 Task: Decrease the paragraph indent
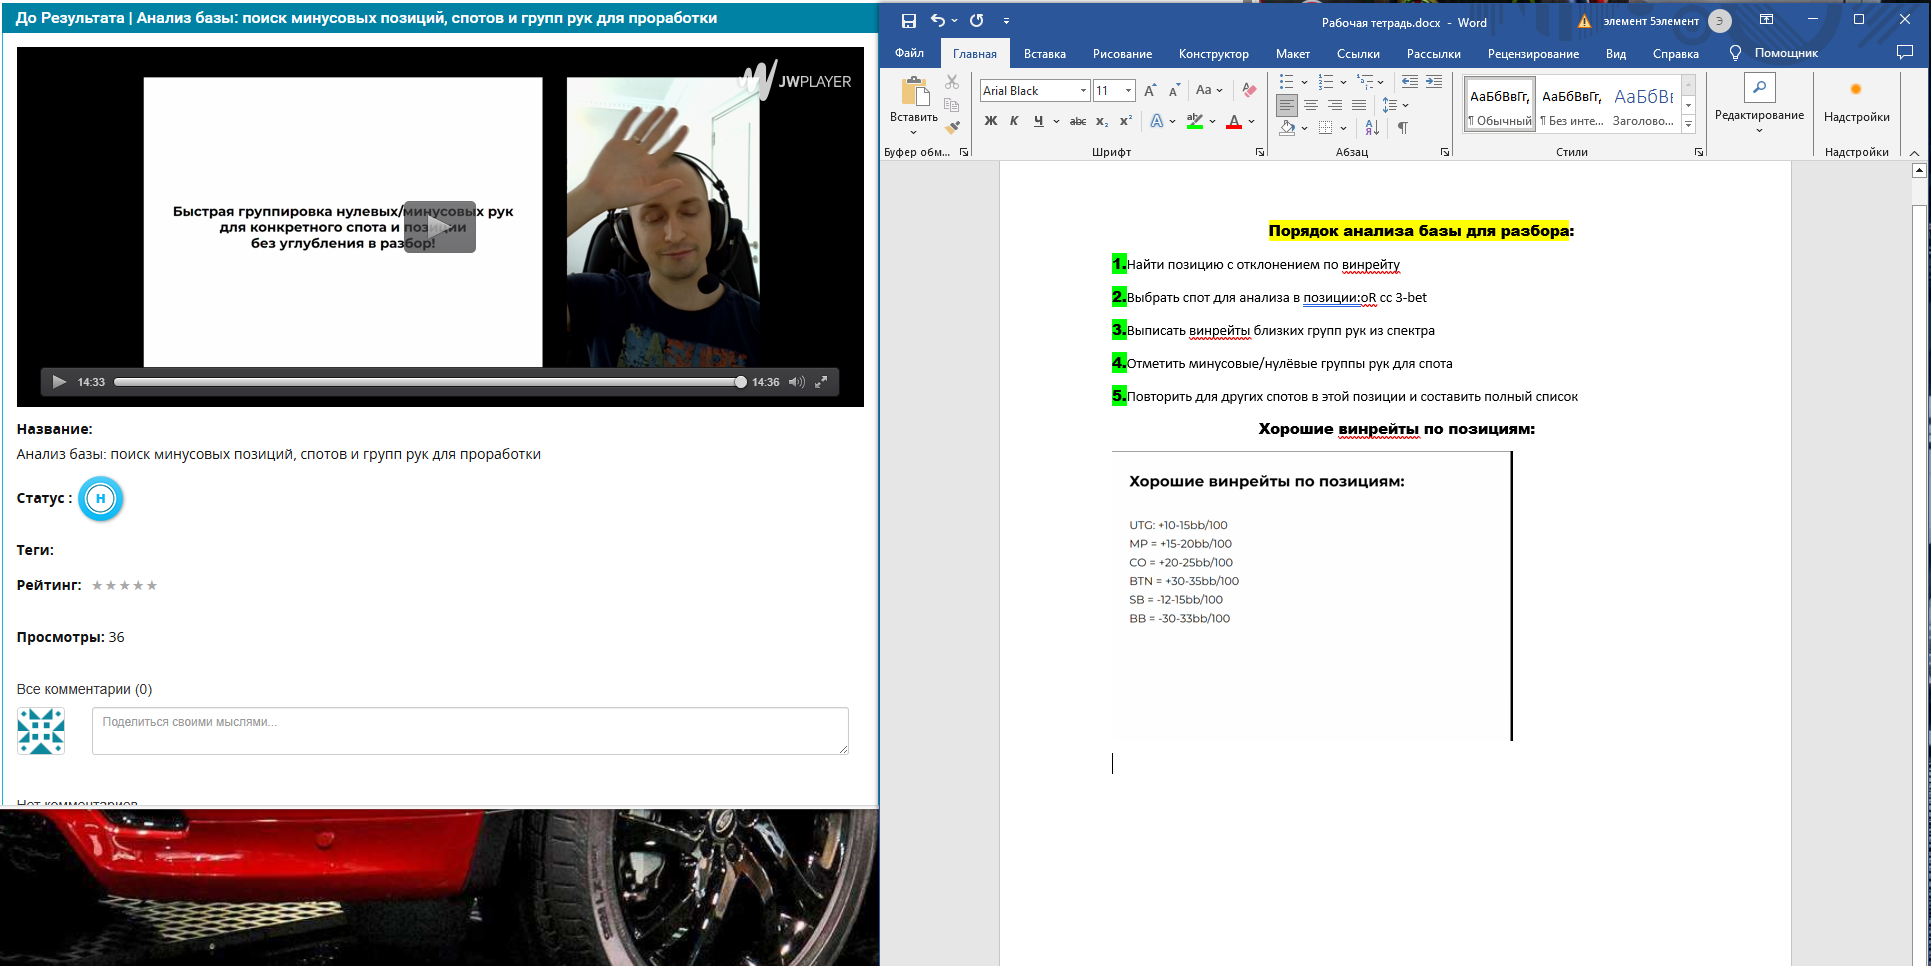point(1410,82)
